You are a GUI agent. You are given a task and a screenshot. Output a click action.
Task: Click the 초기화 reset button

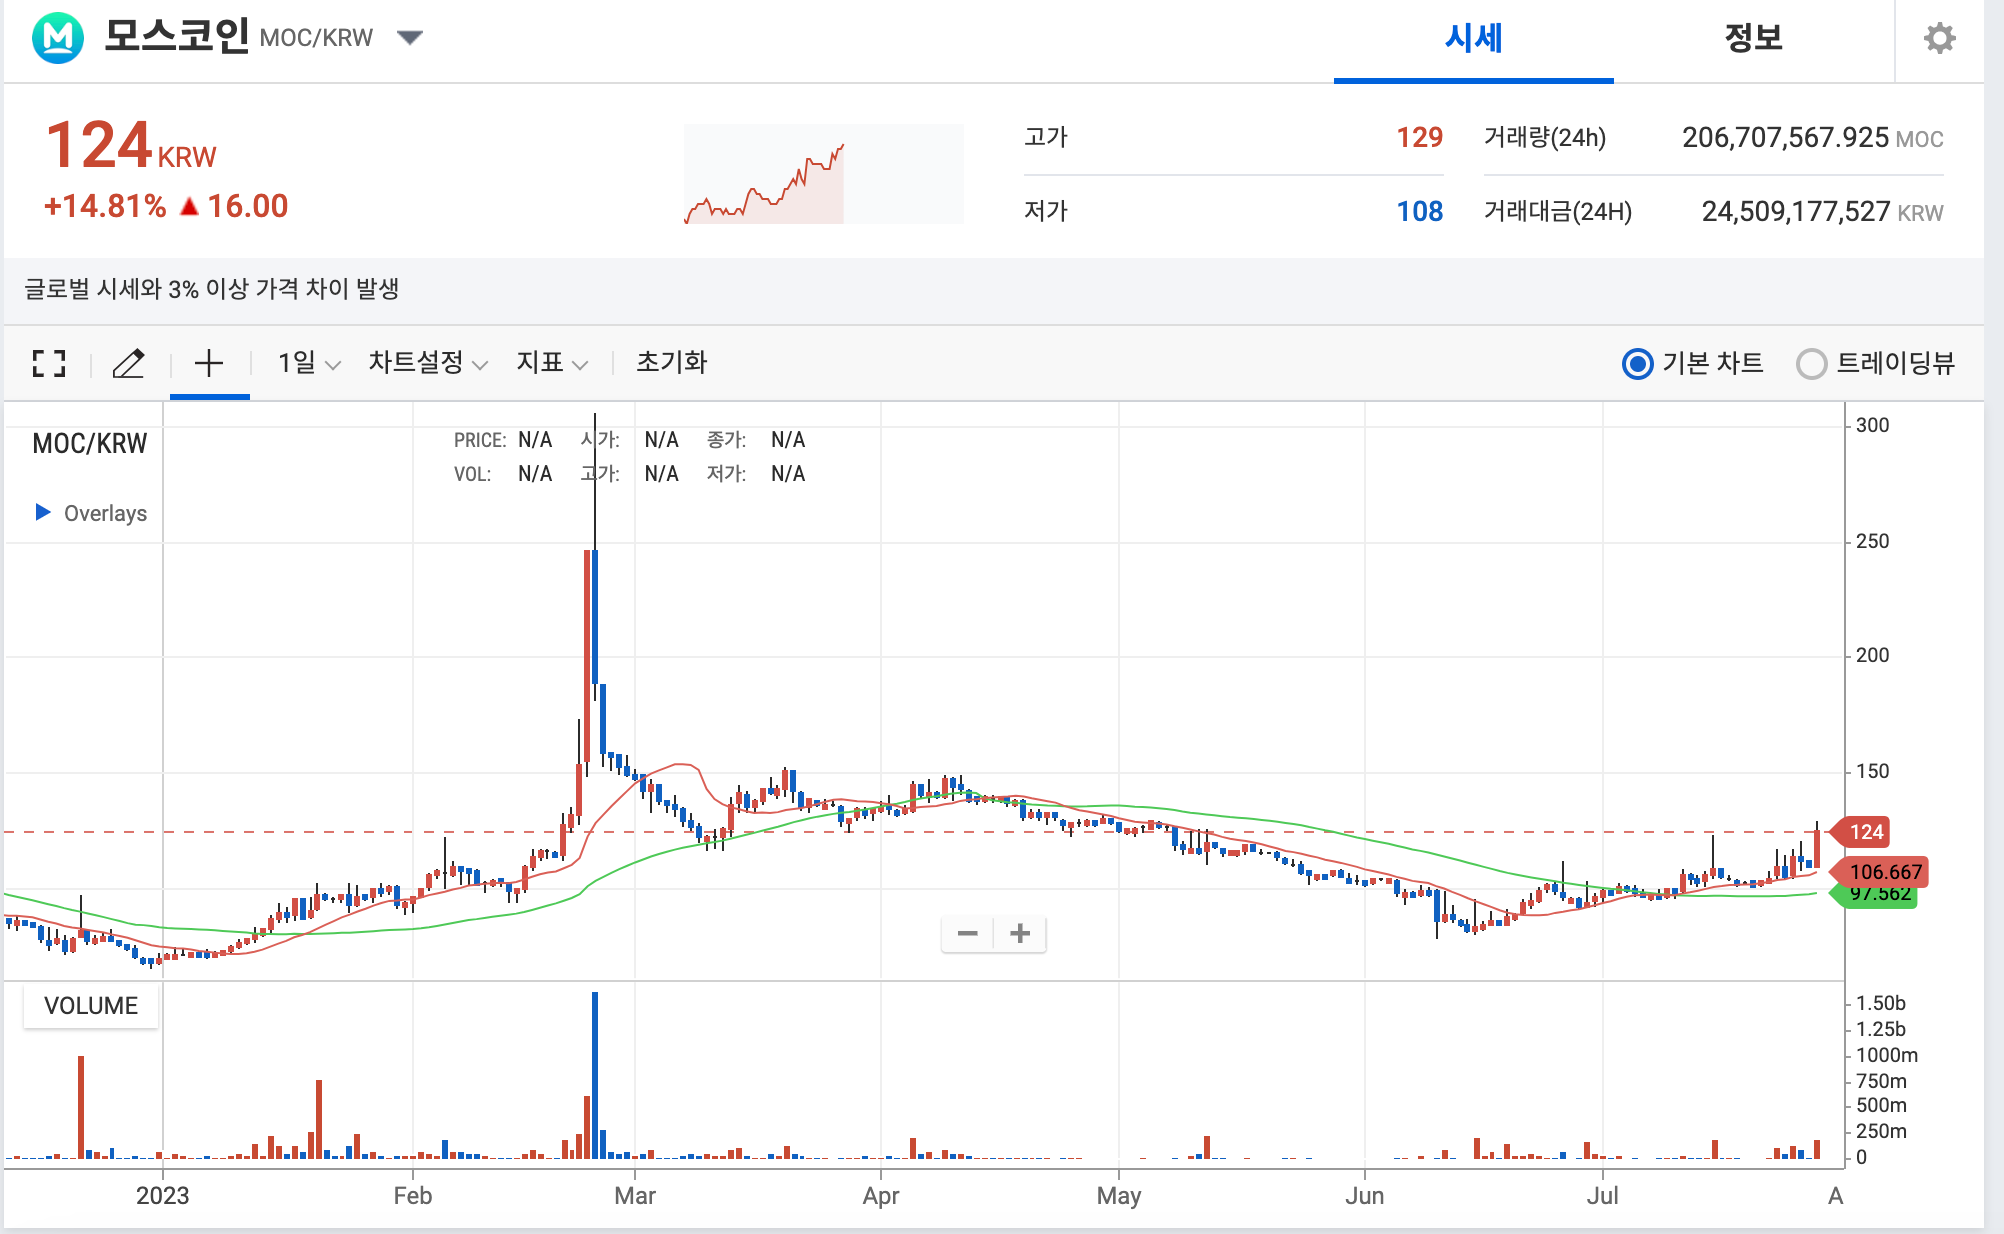pos(671,363)
